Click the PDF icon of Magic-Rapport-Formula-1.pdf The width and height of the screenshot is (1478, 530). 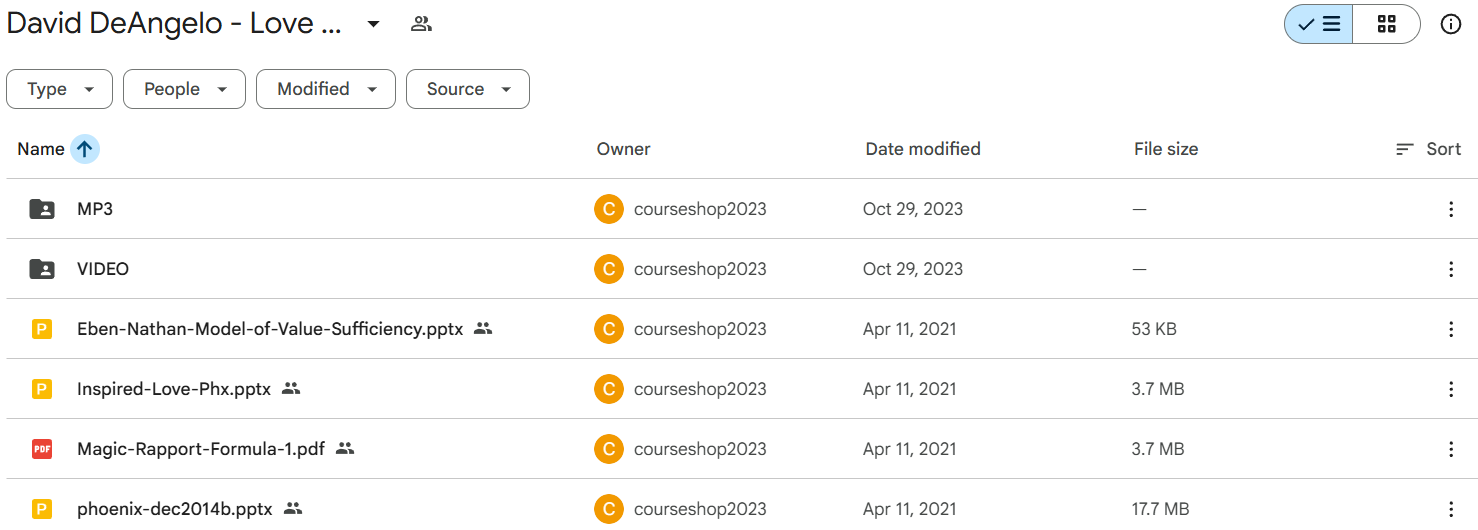[x=42, y=449]
